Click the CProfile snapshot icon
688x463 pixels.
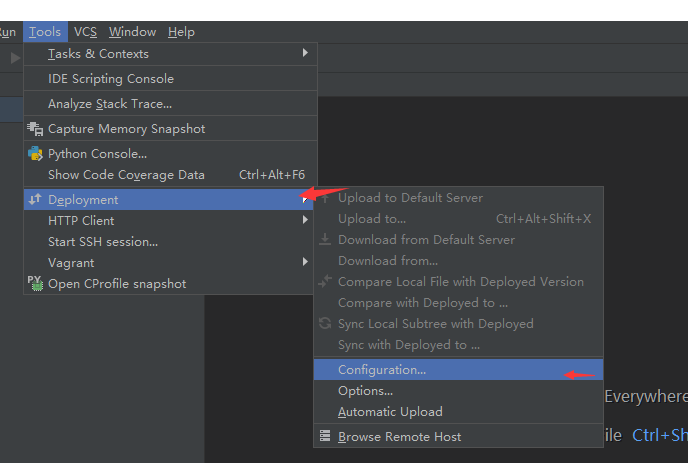pos(35,284)
